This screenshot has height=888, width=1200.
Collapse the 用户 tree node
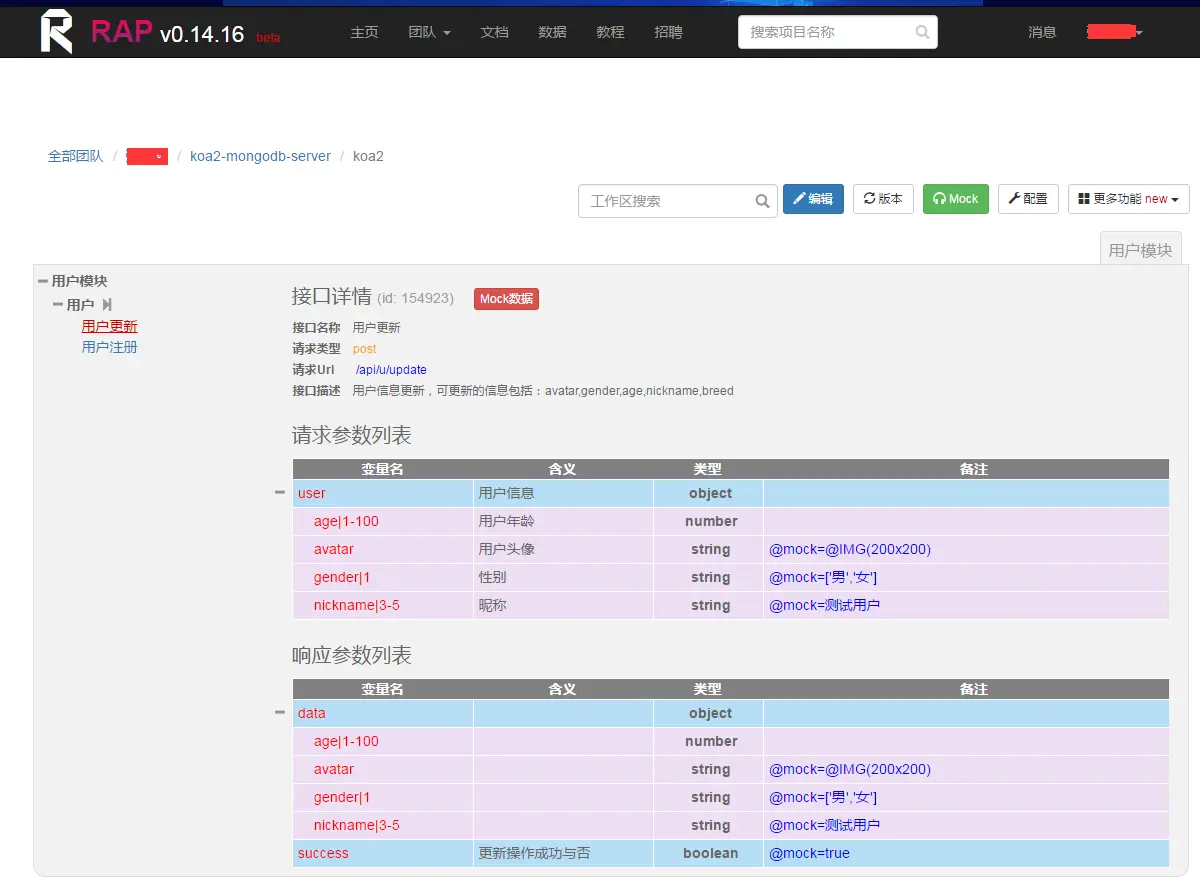58,304
